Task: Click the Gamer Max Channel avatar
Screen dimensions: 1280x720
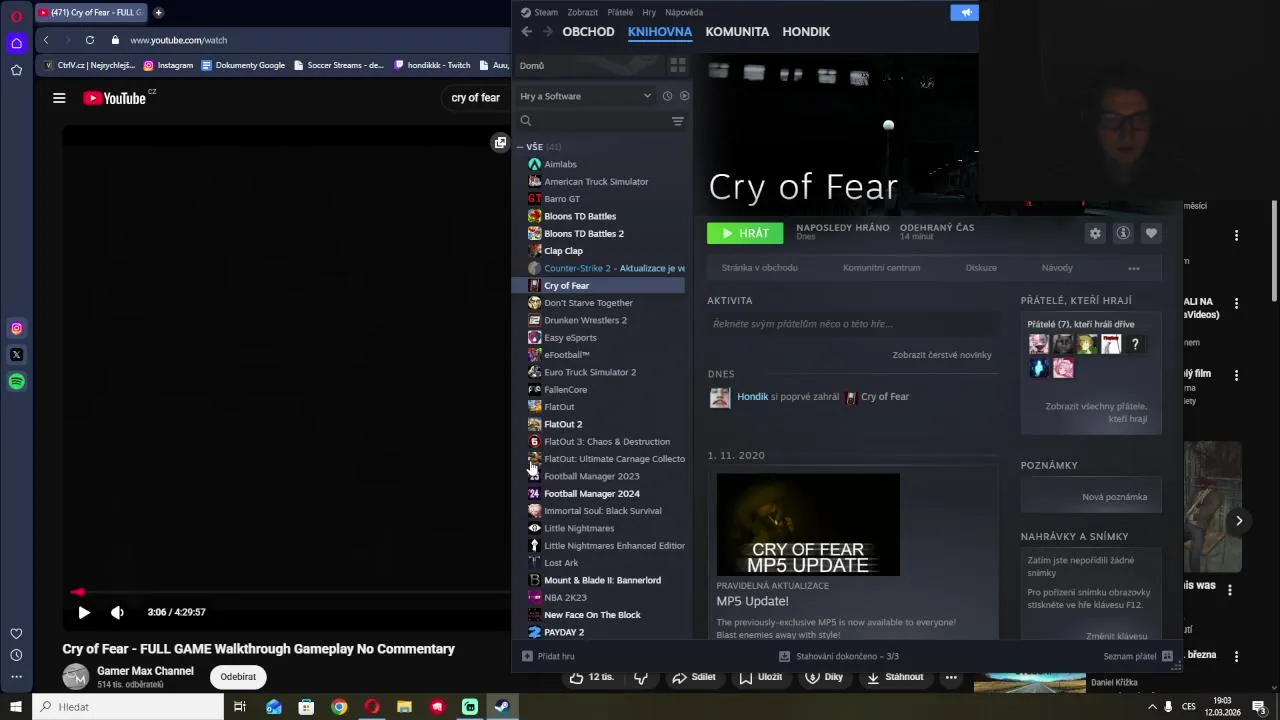Action: (x=76, y=677)
